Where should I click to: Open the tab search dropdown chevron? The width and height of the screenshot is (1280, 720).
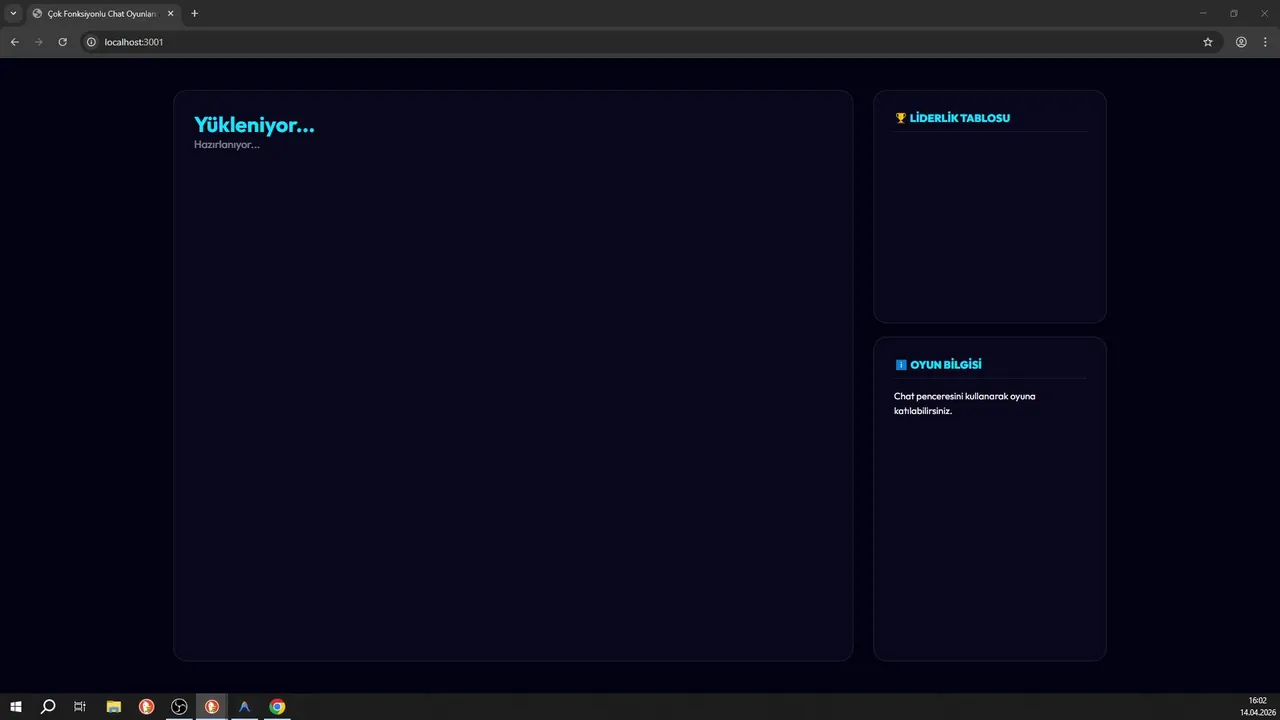pos(13,13)
